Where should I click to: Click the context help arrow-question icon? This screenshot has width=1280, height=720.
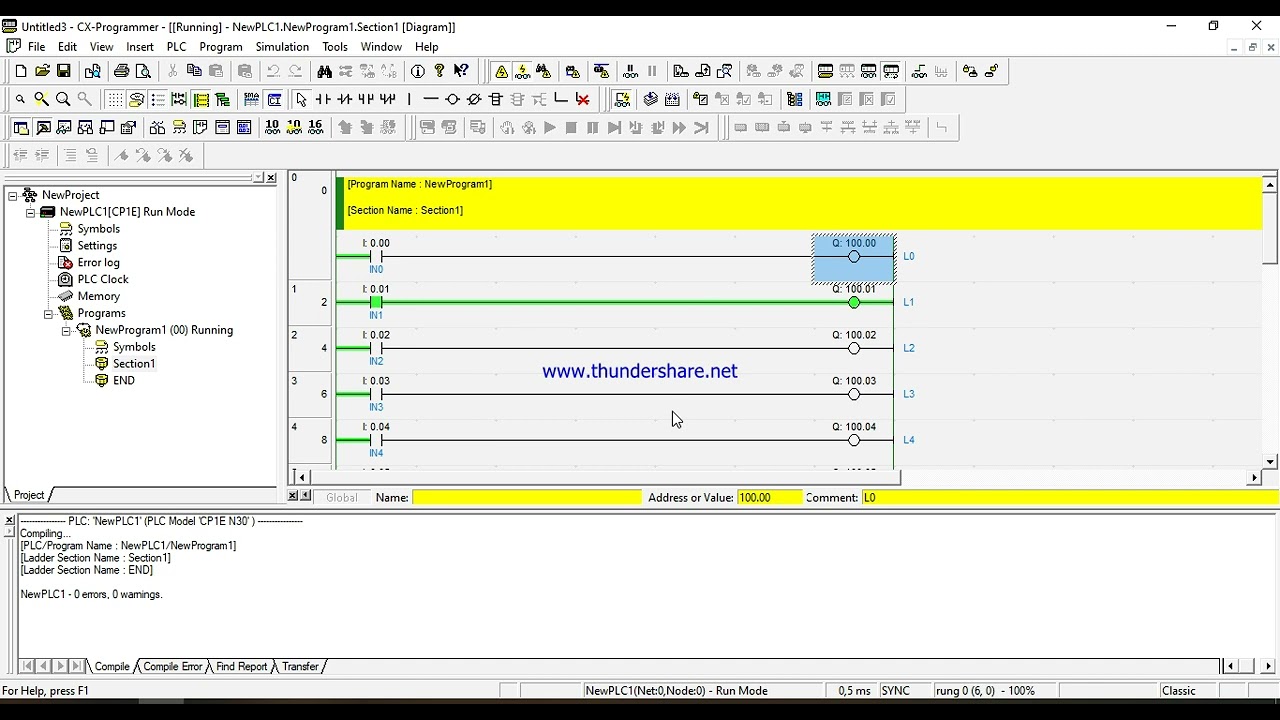point(461,71)
